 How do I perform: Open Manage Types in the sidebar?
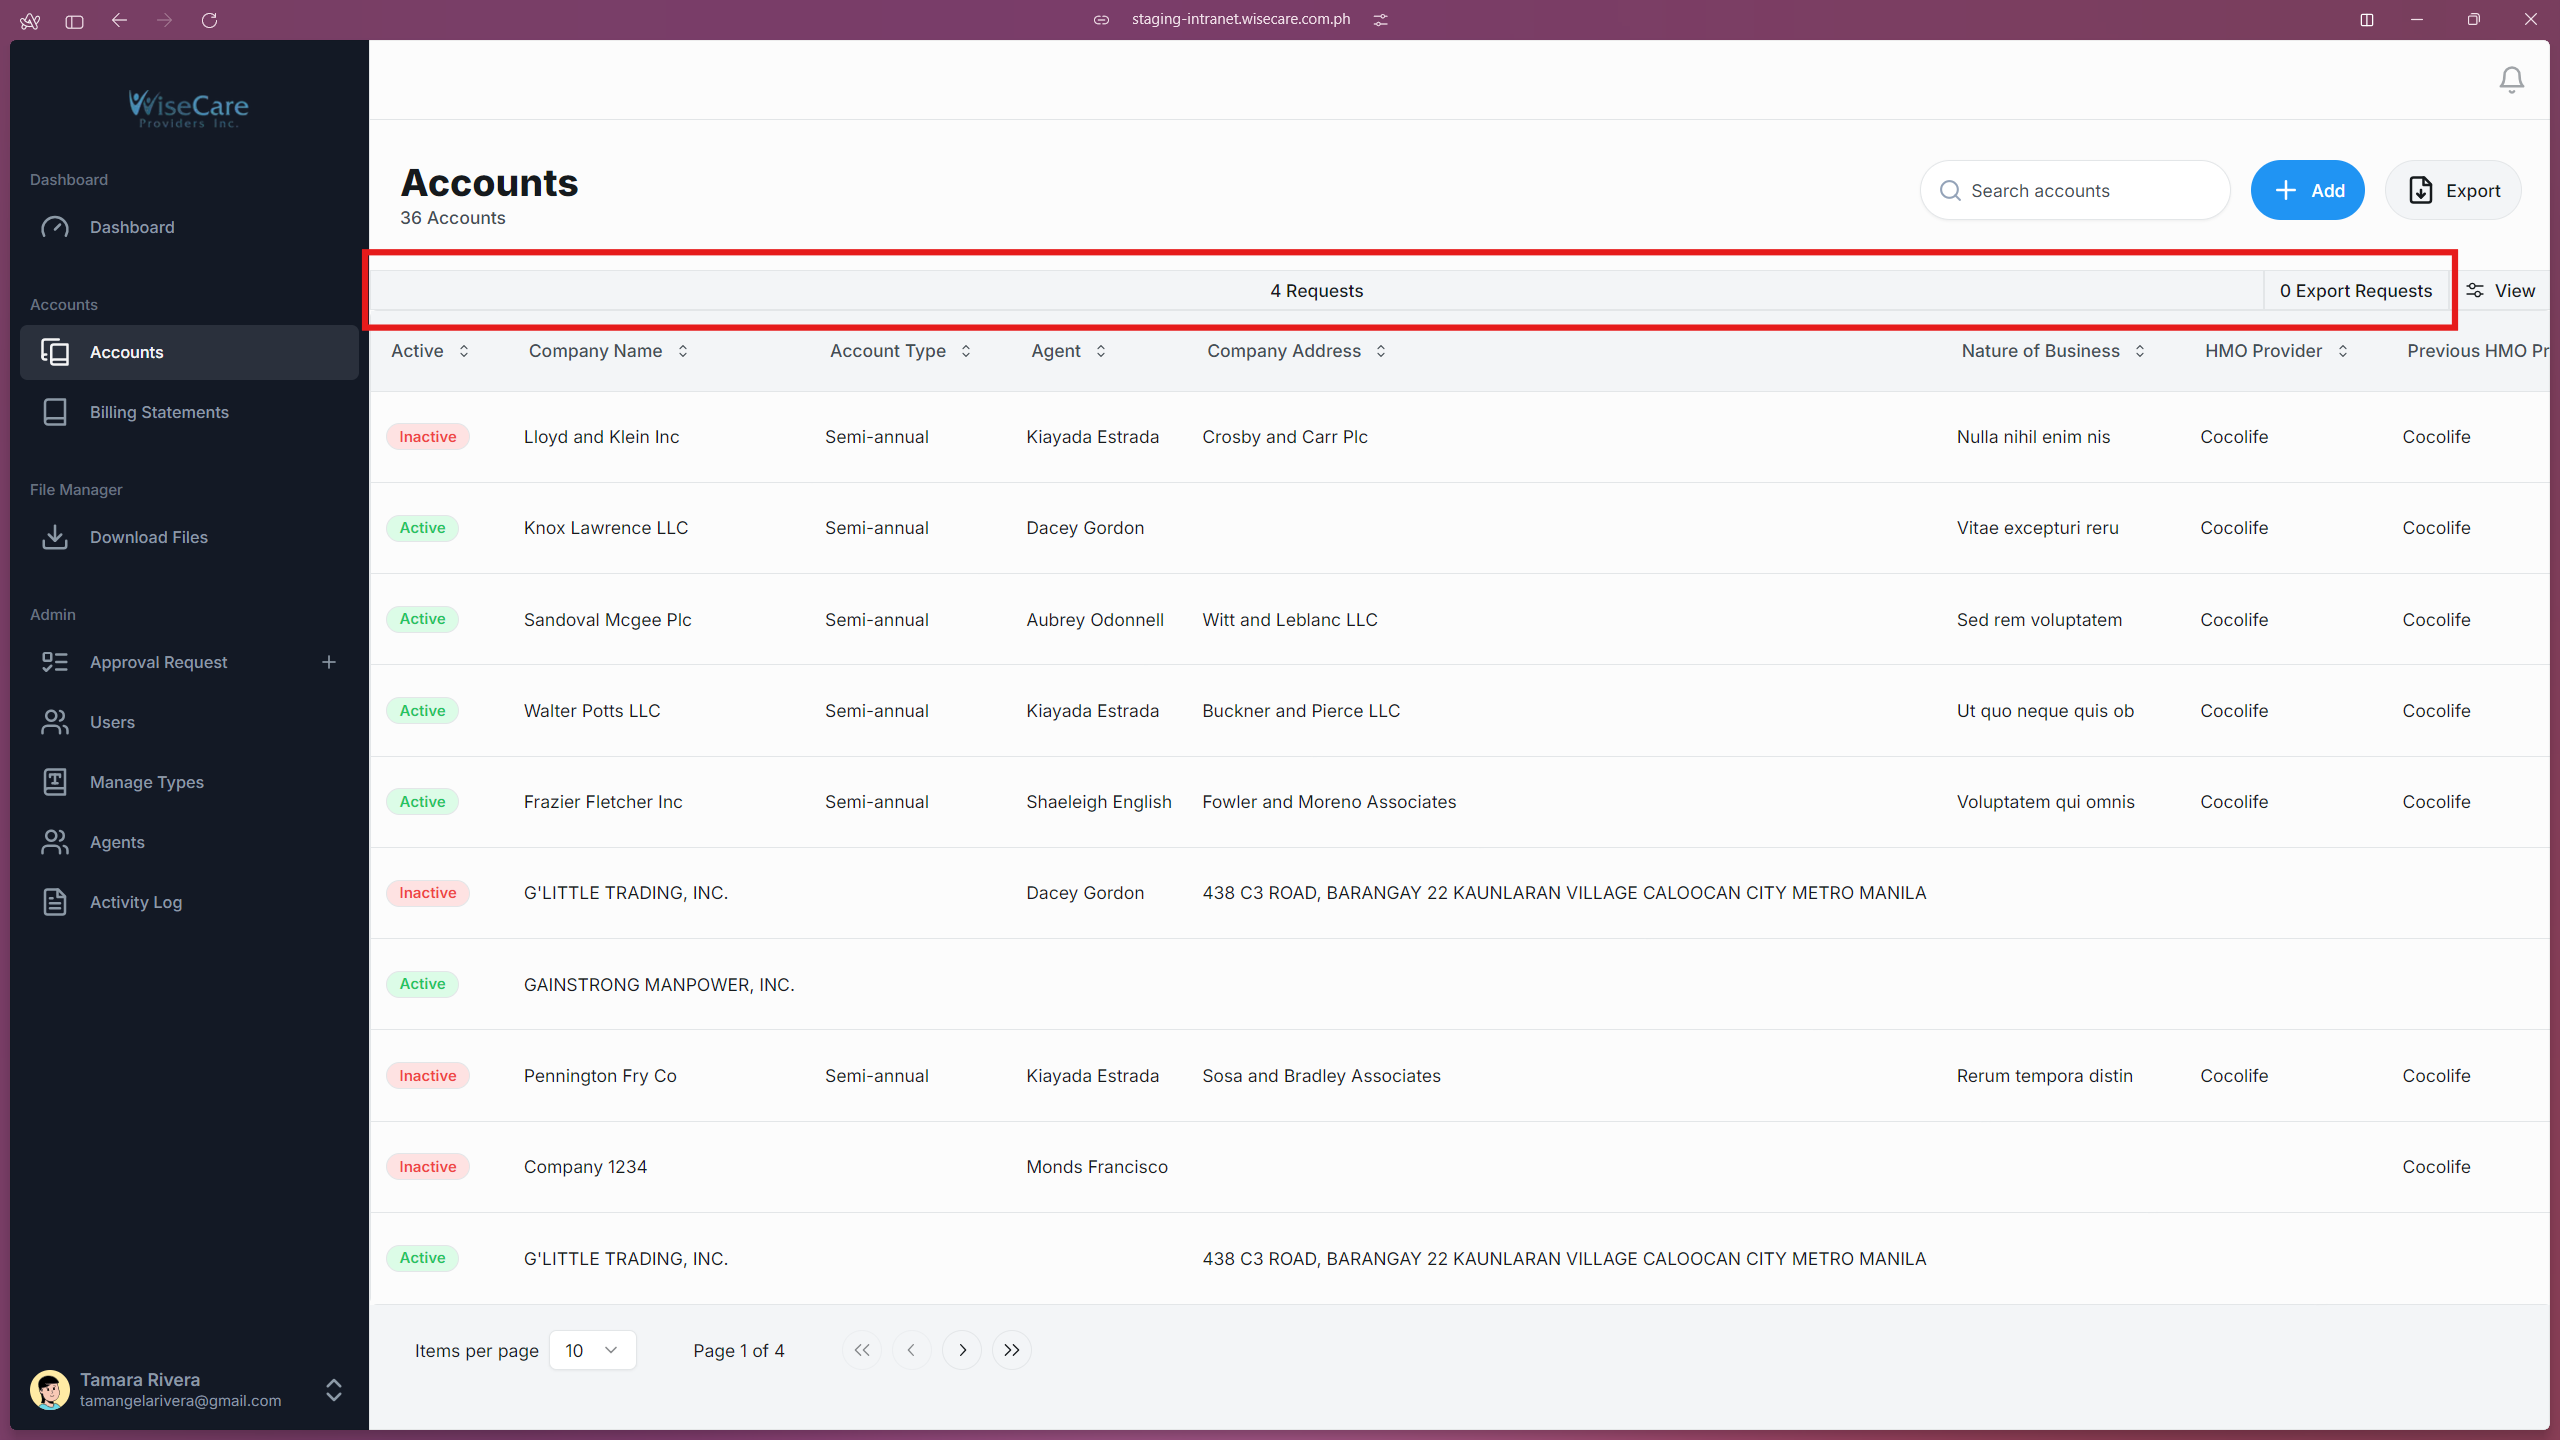coord(146,782)
